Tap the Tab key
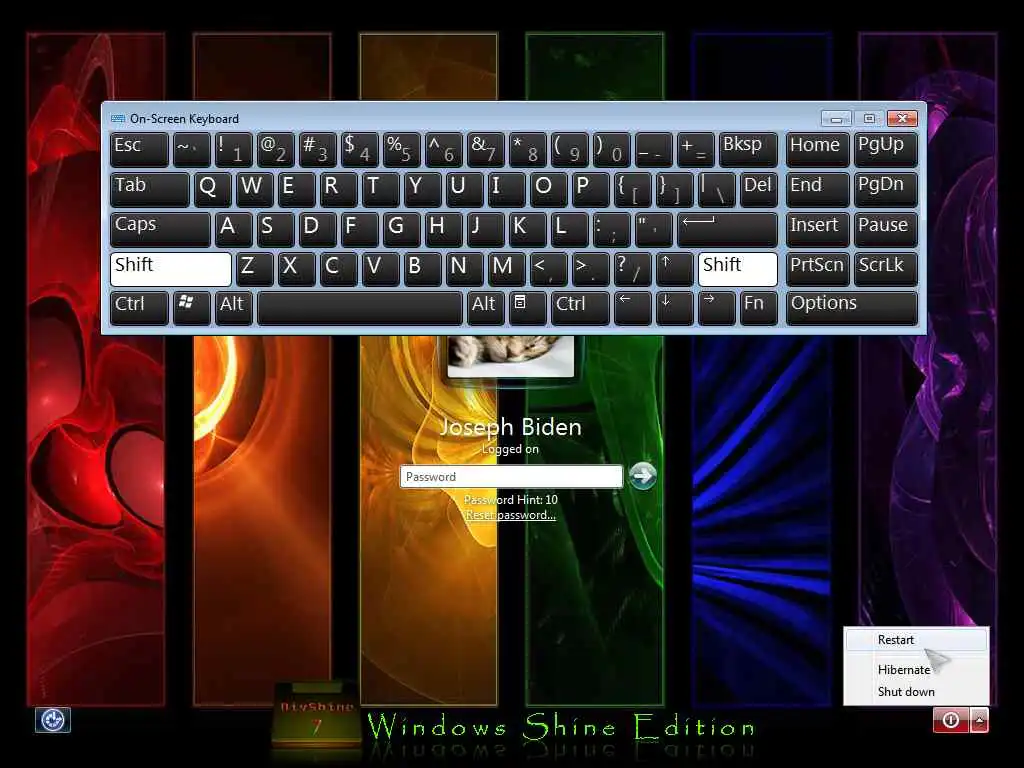Image resolution: width=1024 pixels, height=768 pixels. (x=150, y=189)
